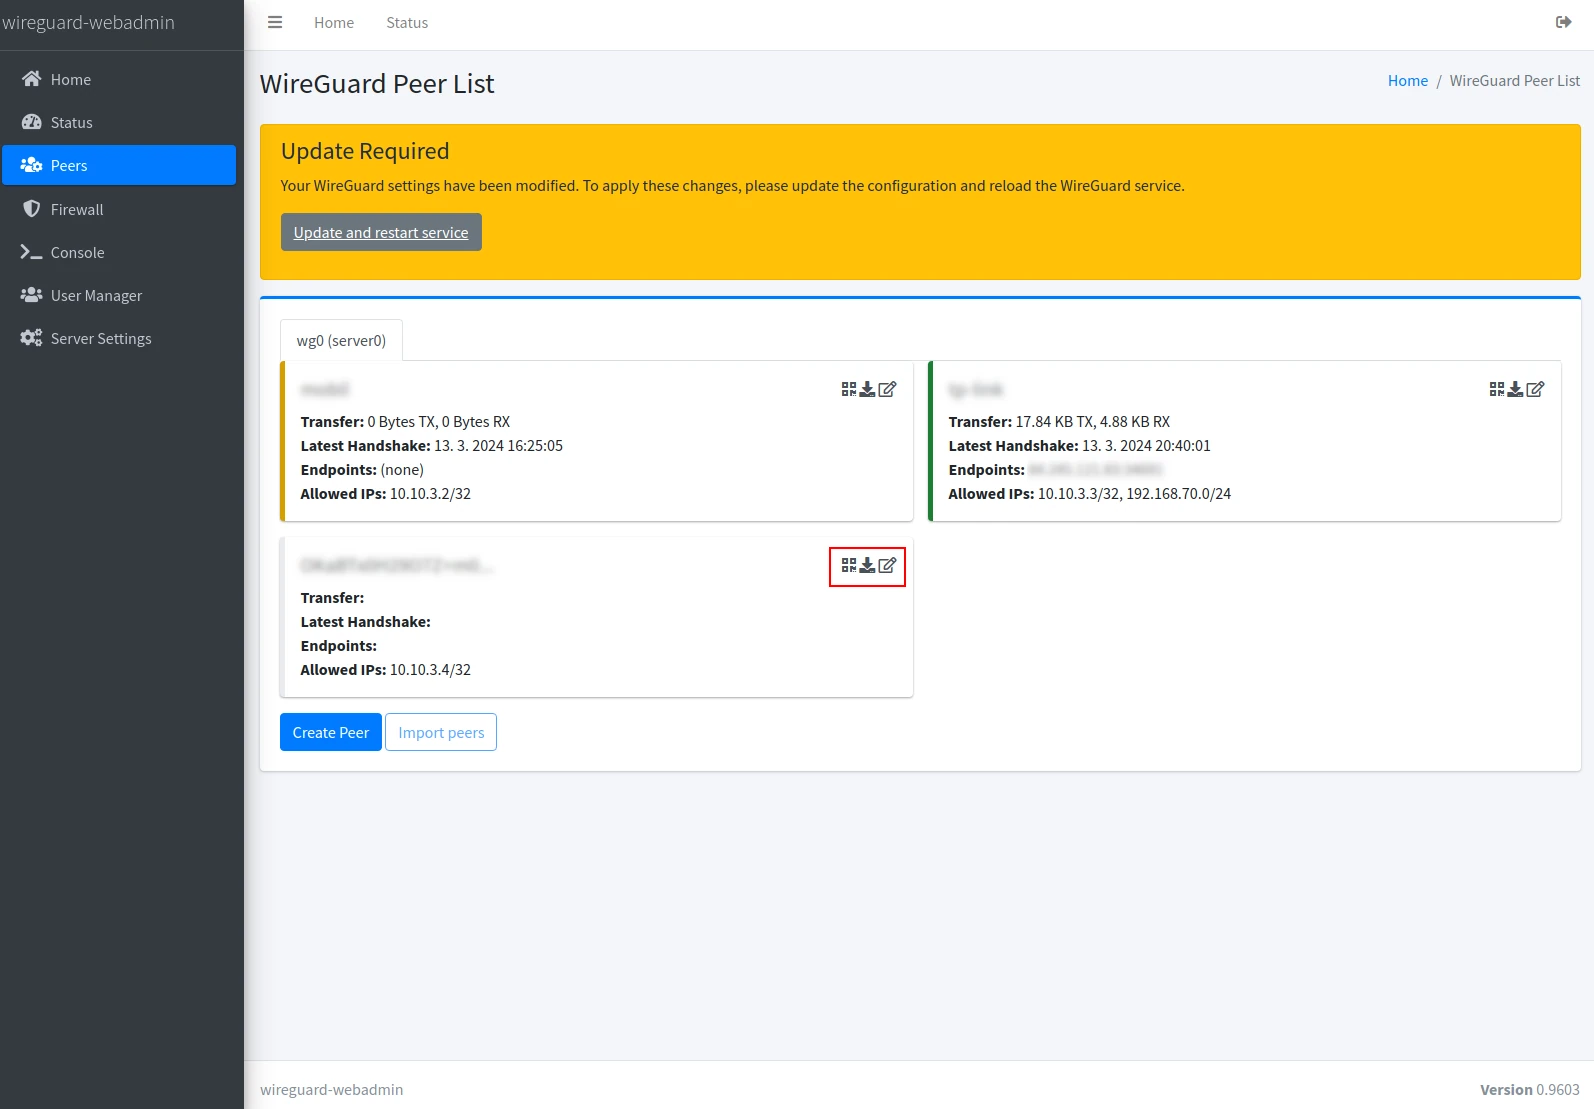Click the Version 0.9603 footer text
The height and width of the screenshot is (1109, 1594).
(1530, 1090)
